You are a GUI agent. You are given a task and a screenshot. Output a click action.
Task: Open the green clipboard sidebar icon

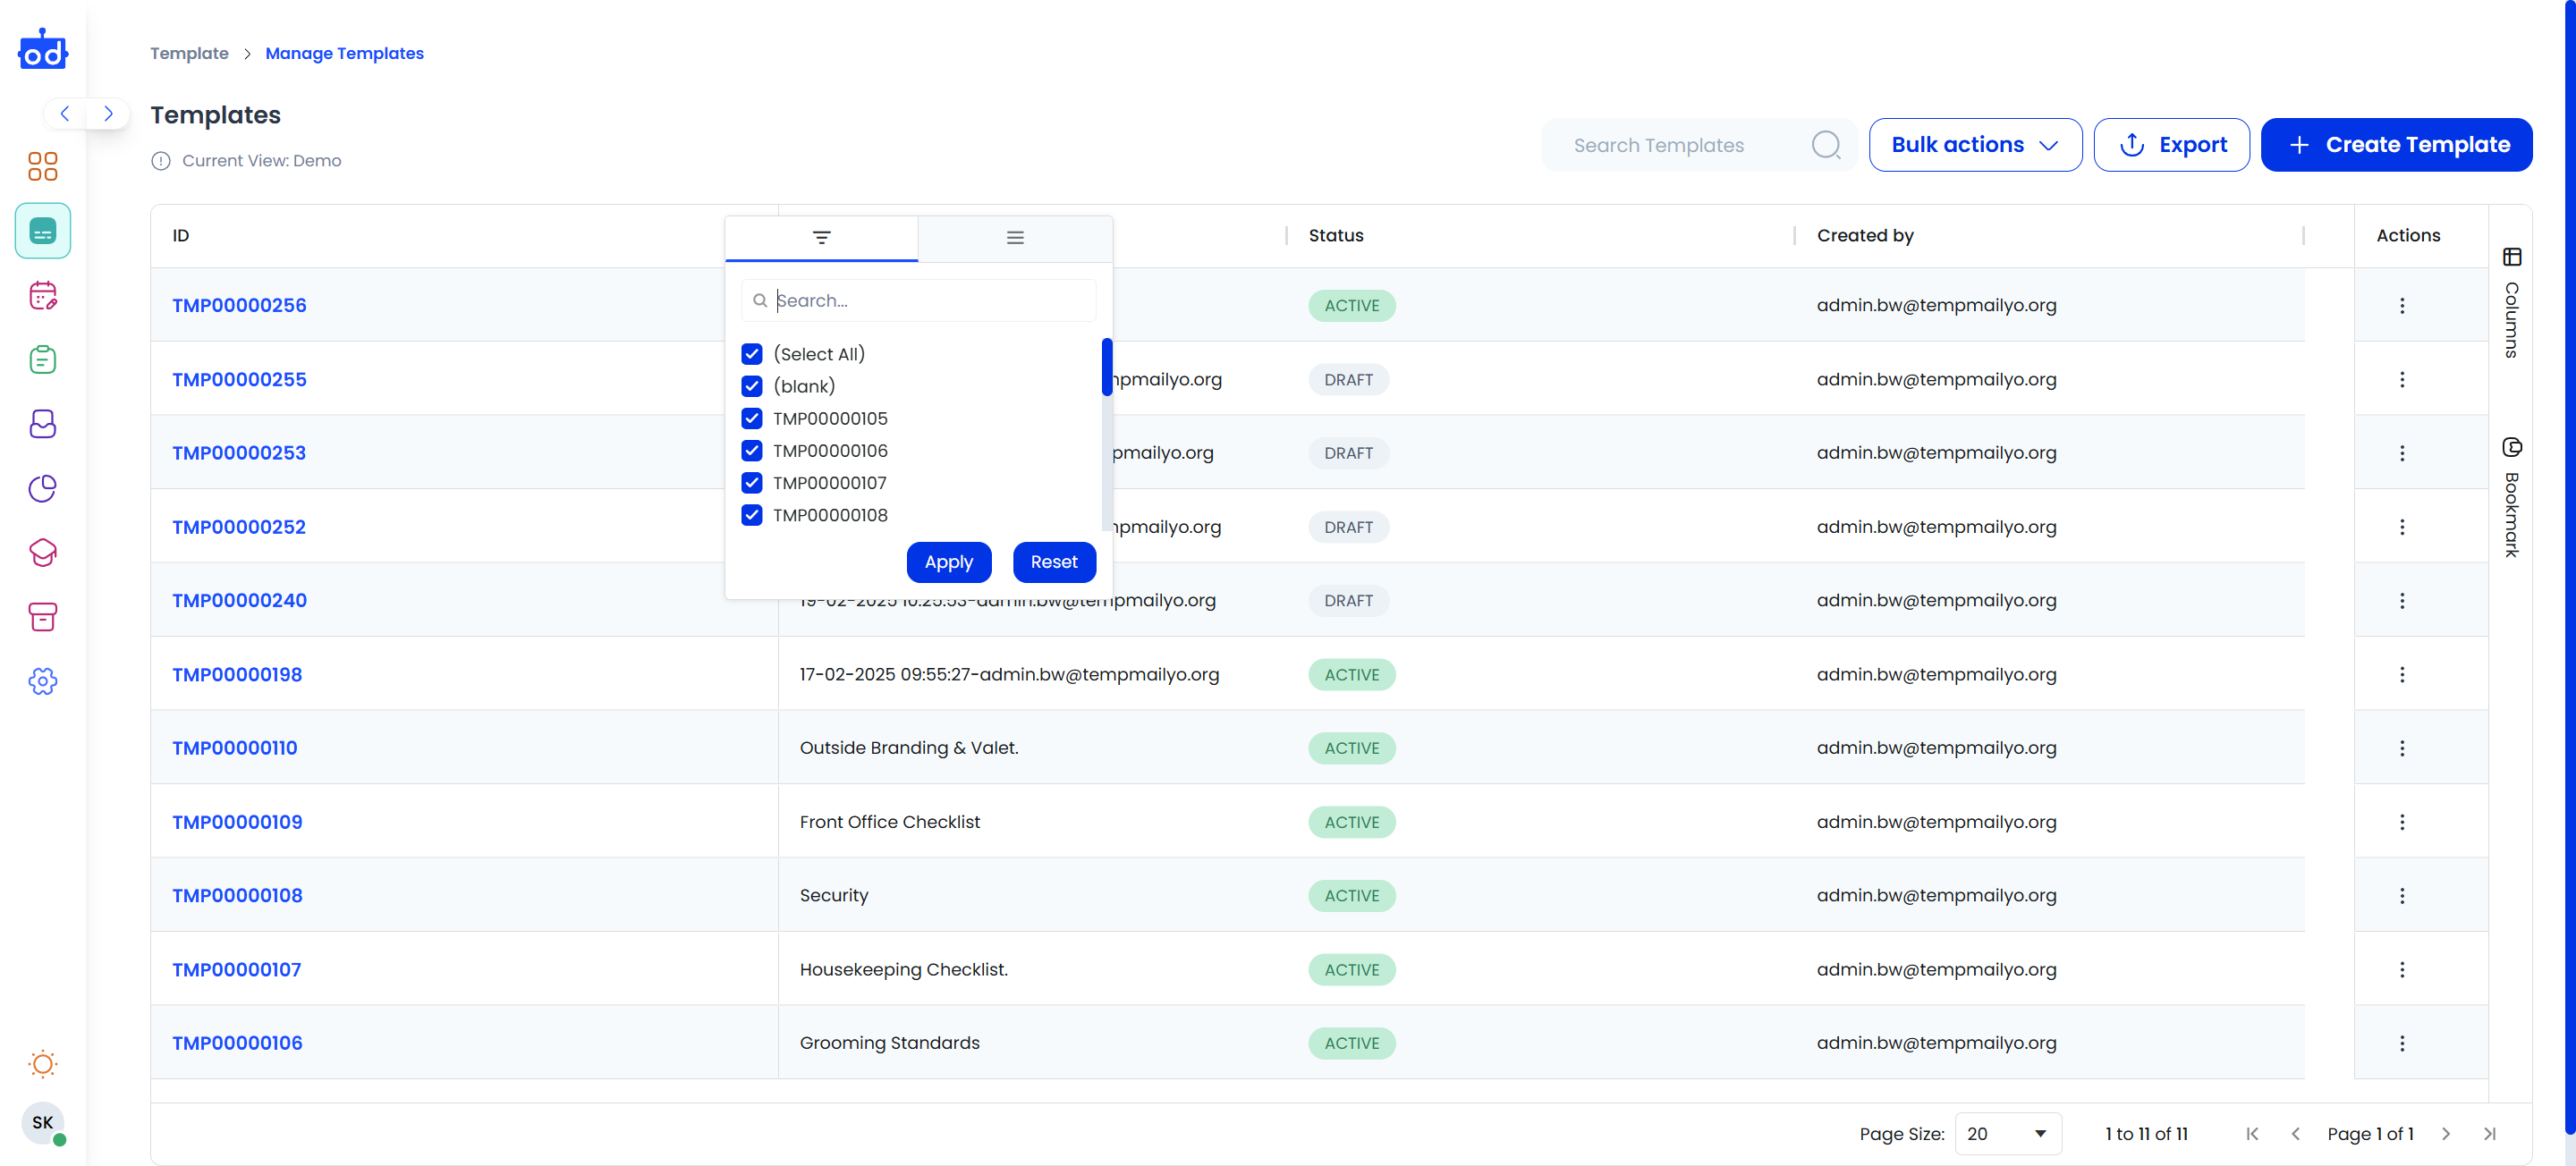coord(43,359)
